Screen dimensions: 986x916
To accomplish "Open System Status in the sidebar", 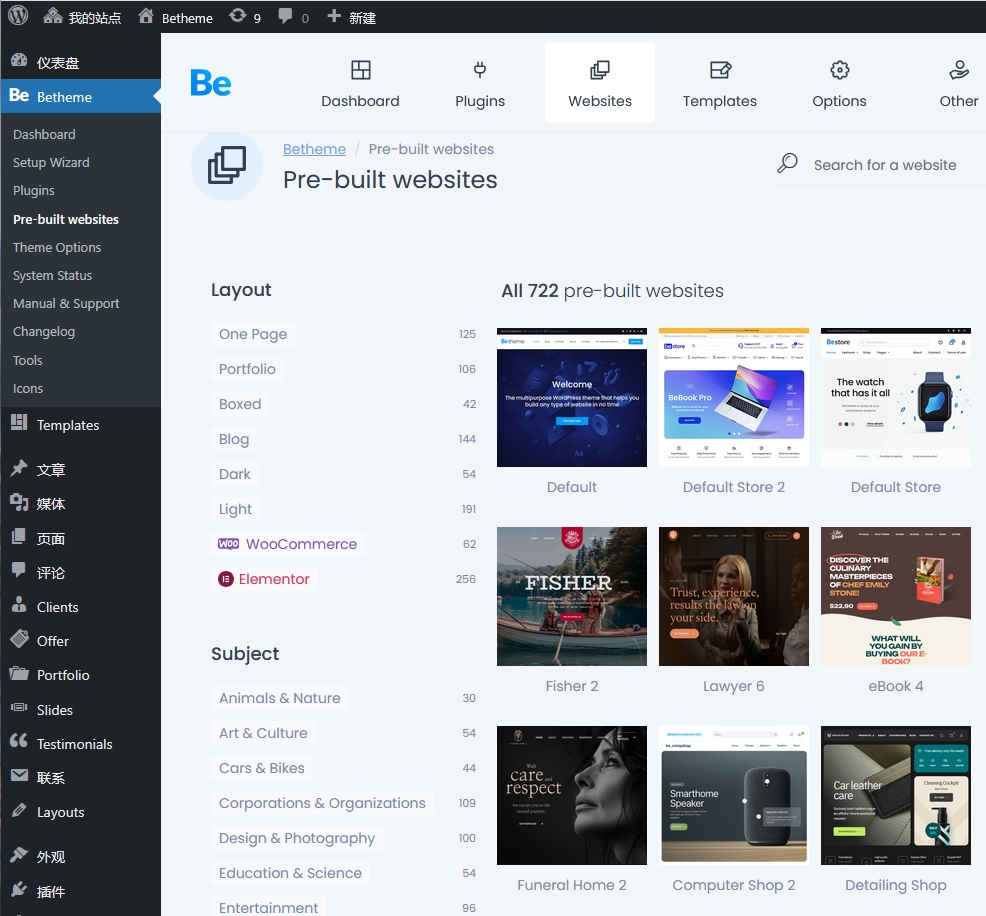I will [53, 275].
